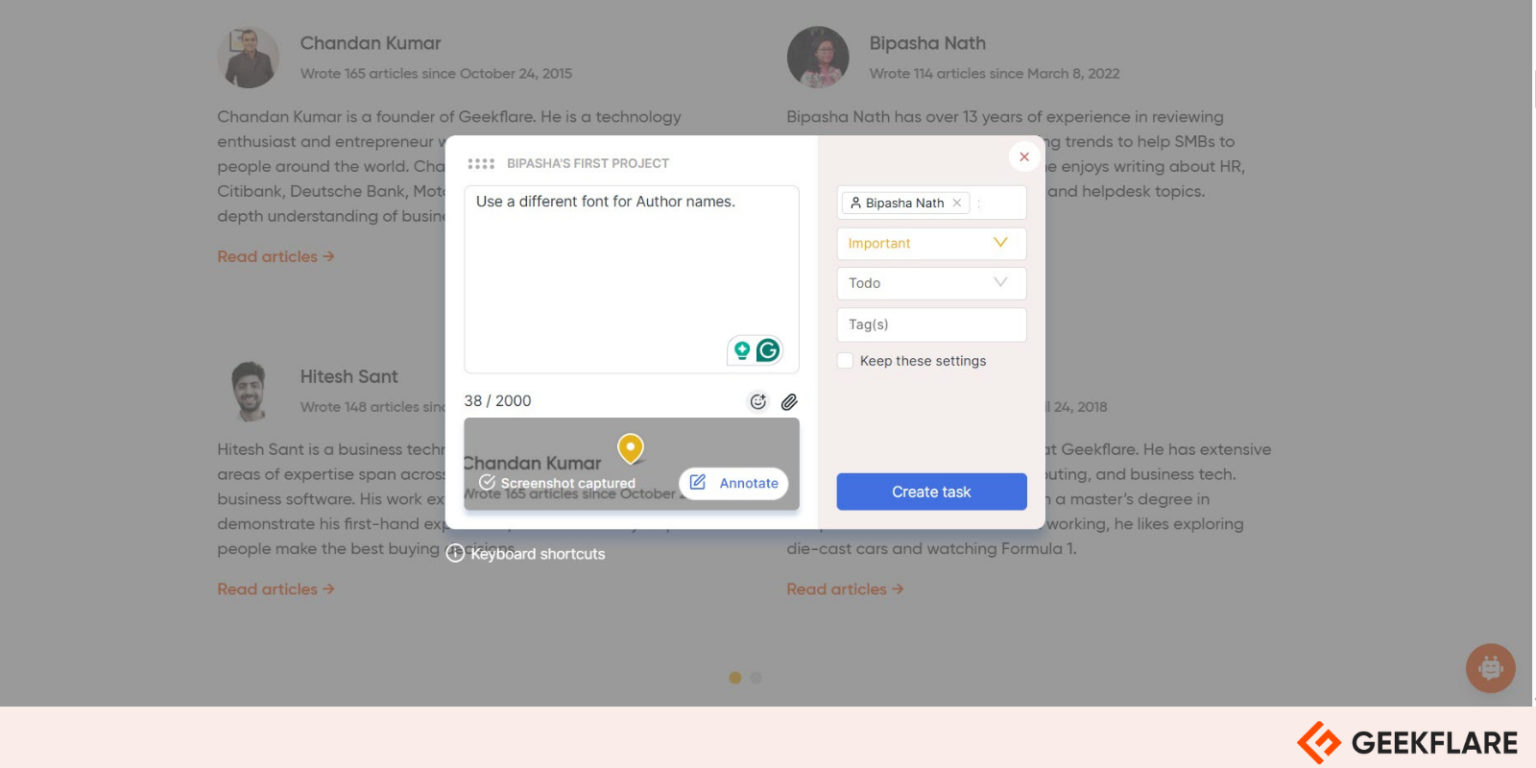Expand the Important priority dropdown
The image size is (1536, 768).
[999, 242]
